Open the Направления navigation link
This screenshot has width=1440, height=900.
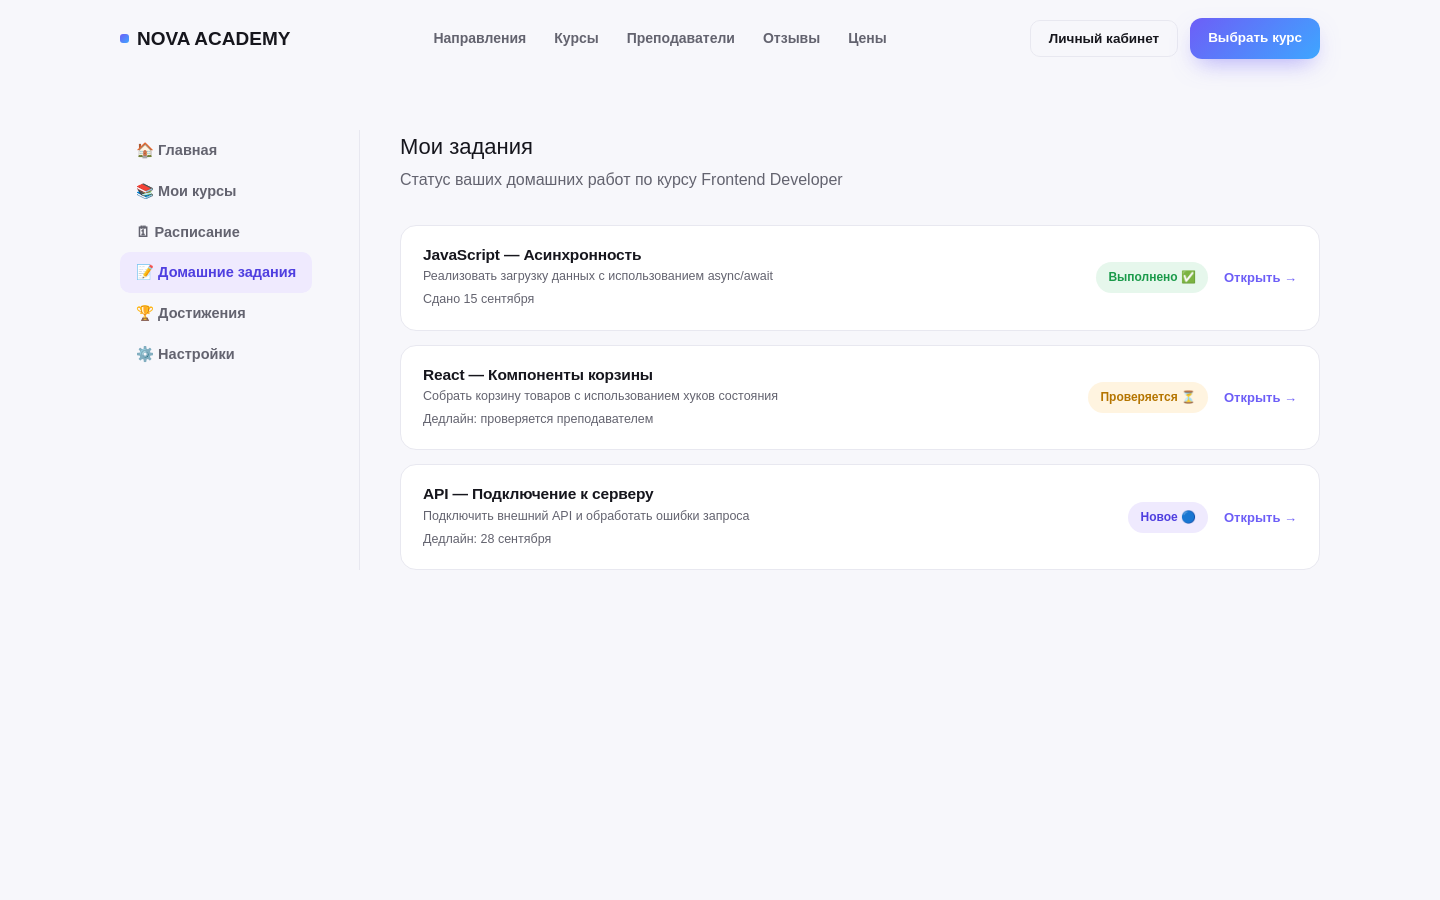[x=480, y=38]
